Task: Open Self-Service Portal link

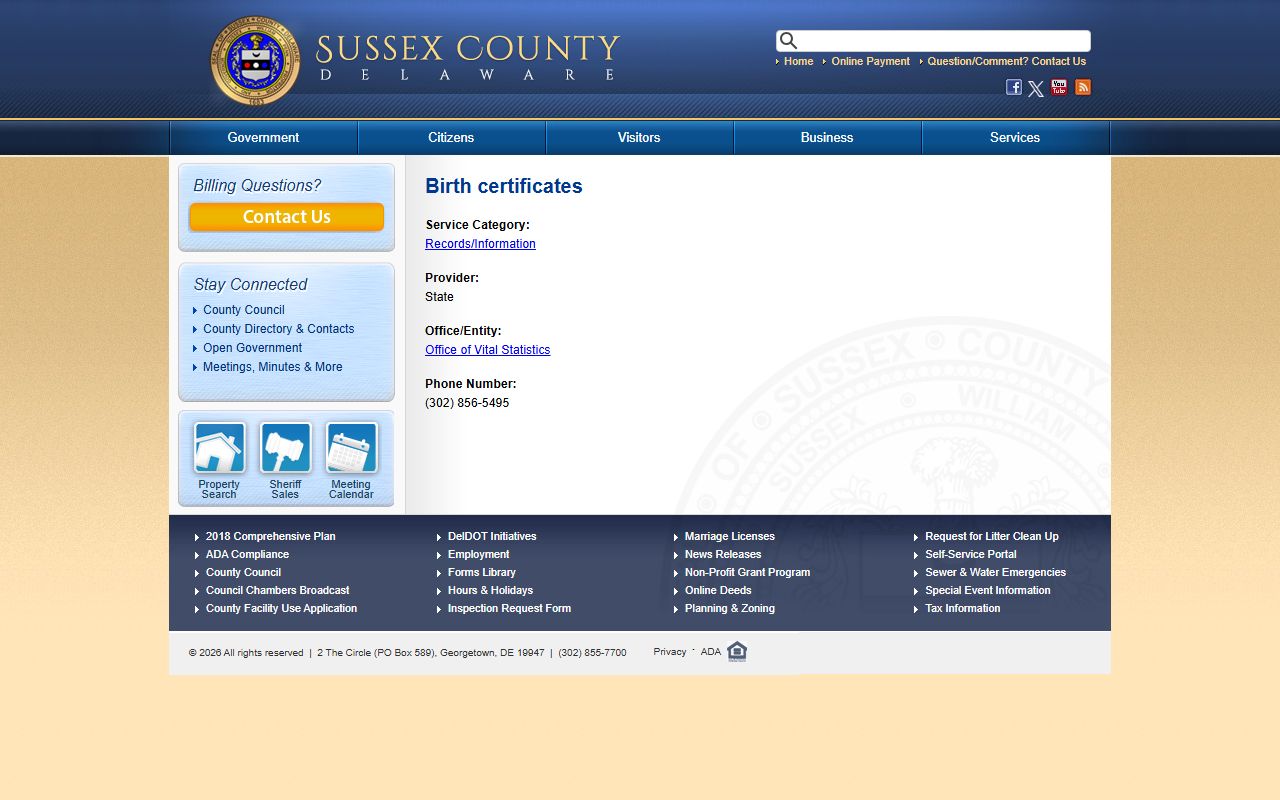Action: [x=970, y=555]
